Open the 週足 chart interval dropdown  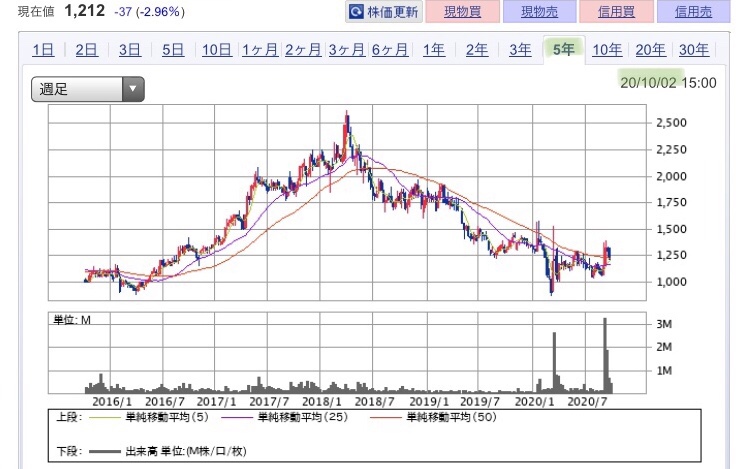(x=88, y=89)
